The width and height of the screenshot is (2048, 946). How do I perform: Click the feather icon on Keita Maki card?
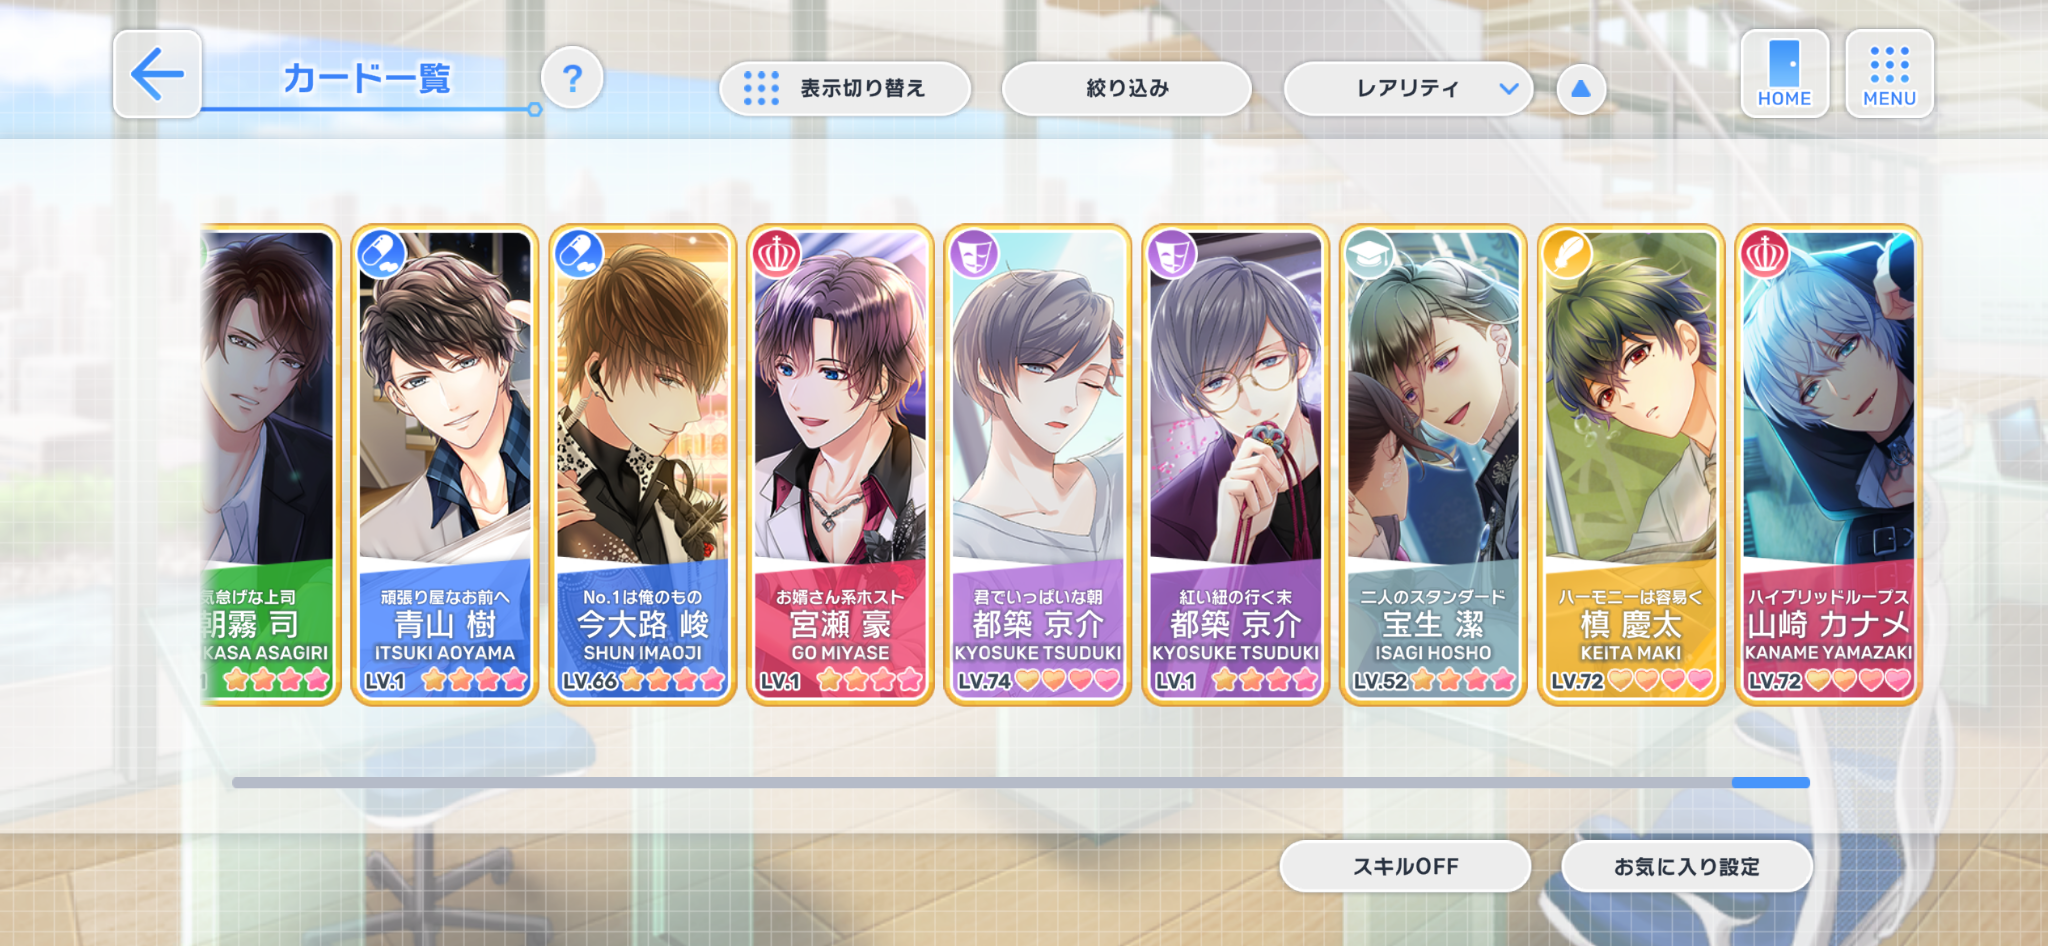point(1566,254)
